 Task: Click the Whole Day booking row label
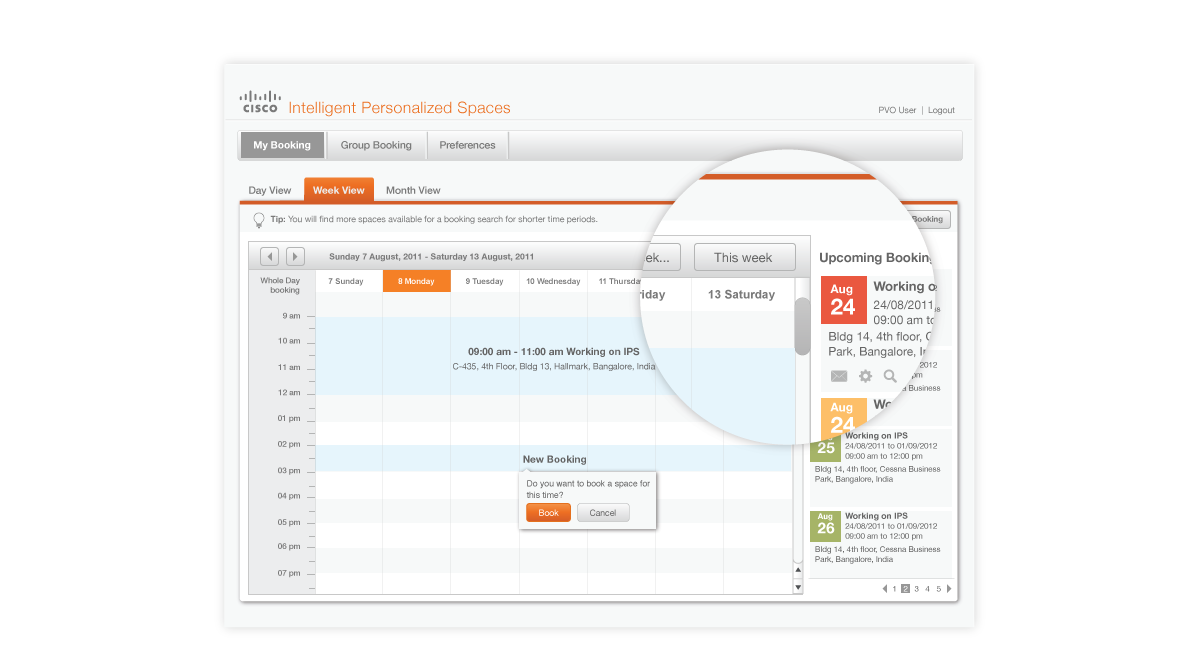tap(280, 285)
